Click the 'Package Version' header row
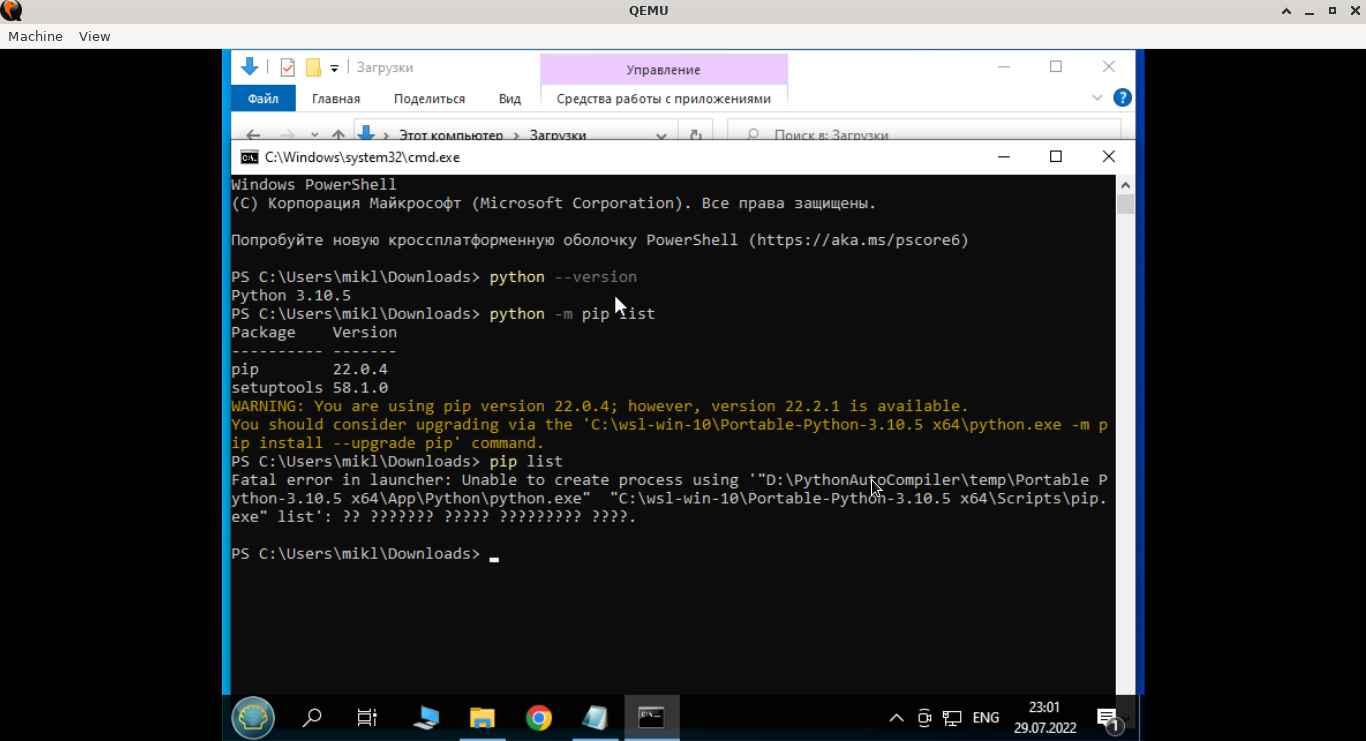Image resolution: width=1366 pixels, height=741 pixels. pos(314,332)
